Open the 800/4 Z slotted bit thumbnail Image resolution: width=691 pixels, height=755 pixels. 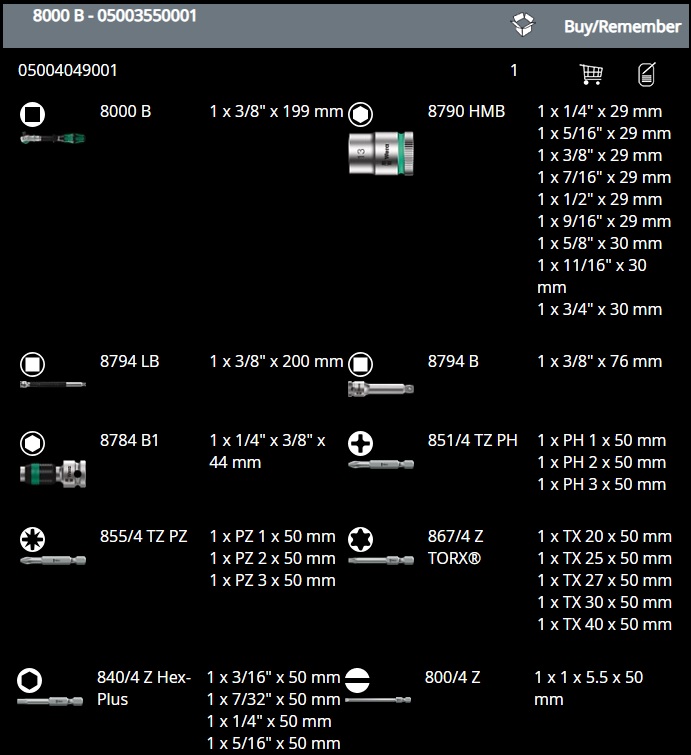coord(378,700)
